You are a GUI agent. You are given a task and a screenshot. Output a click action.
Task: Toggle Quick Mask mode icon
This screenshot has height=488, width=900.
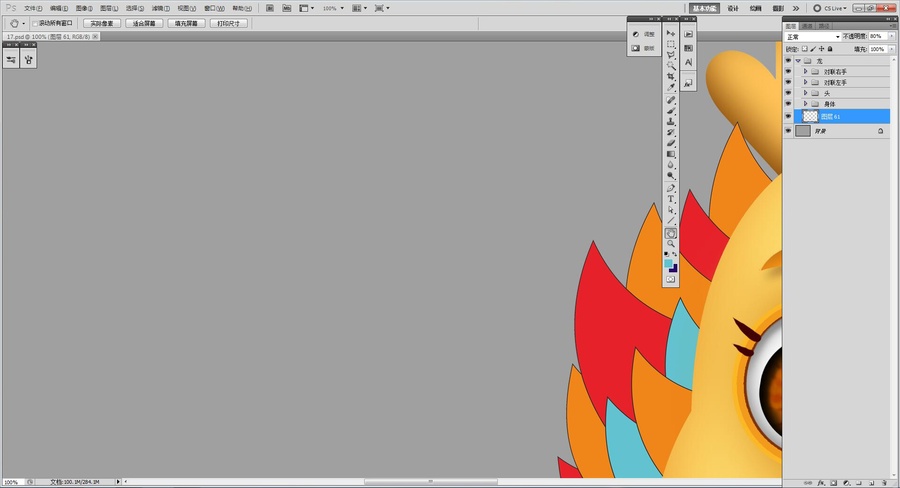click(x=670, y=279)
